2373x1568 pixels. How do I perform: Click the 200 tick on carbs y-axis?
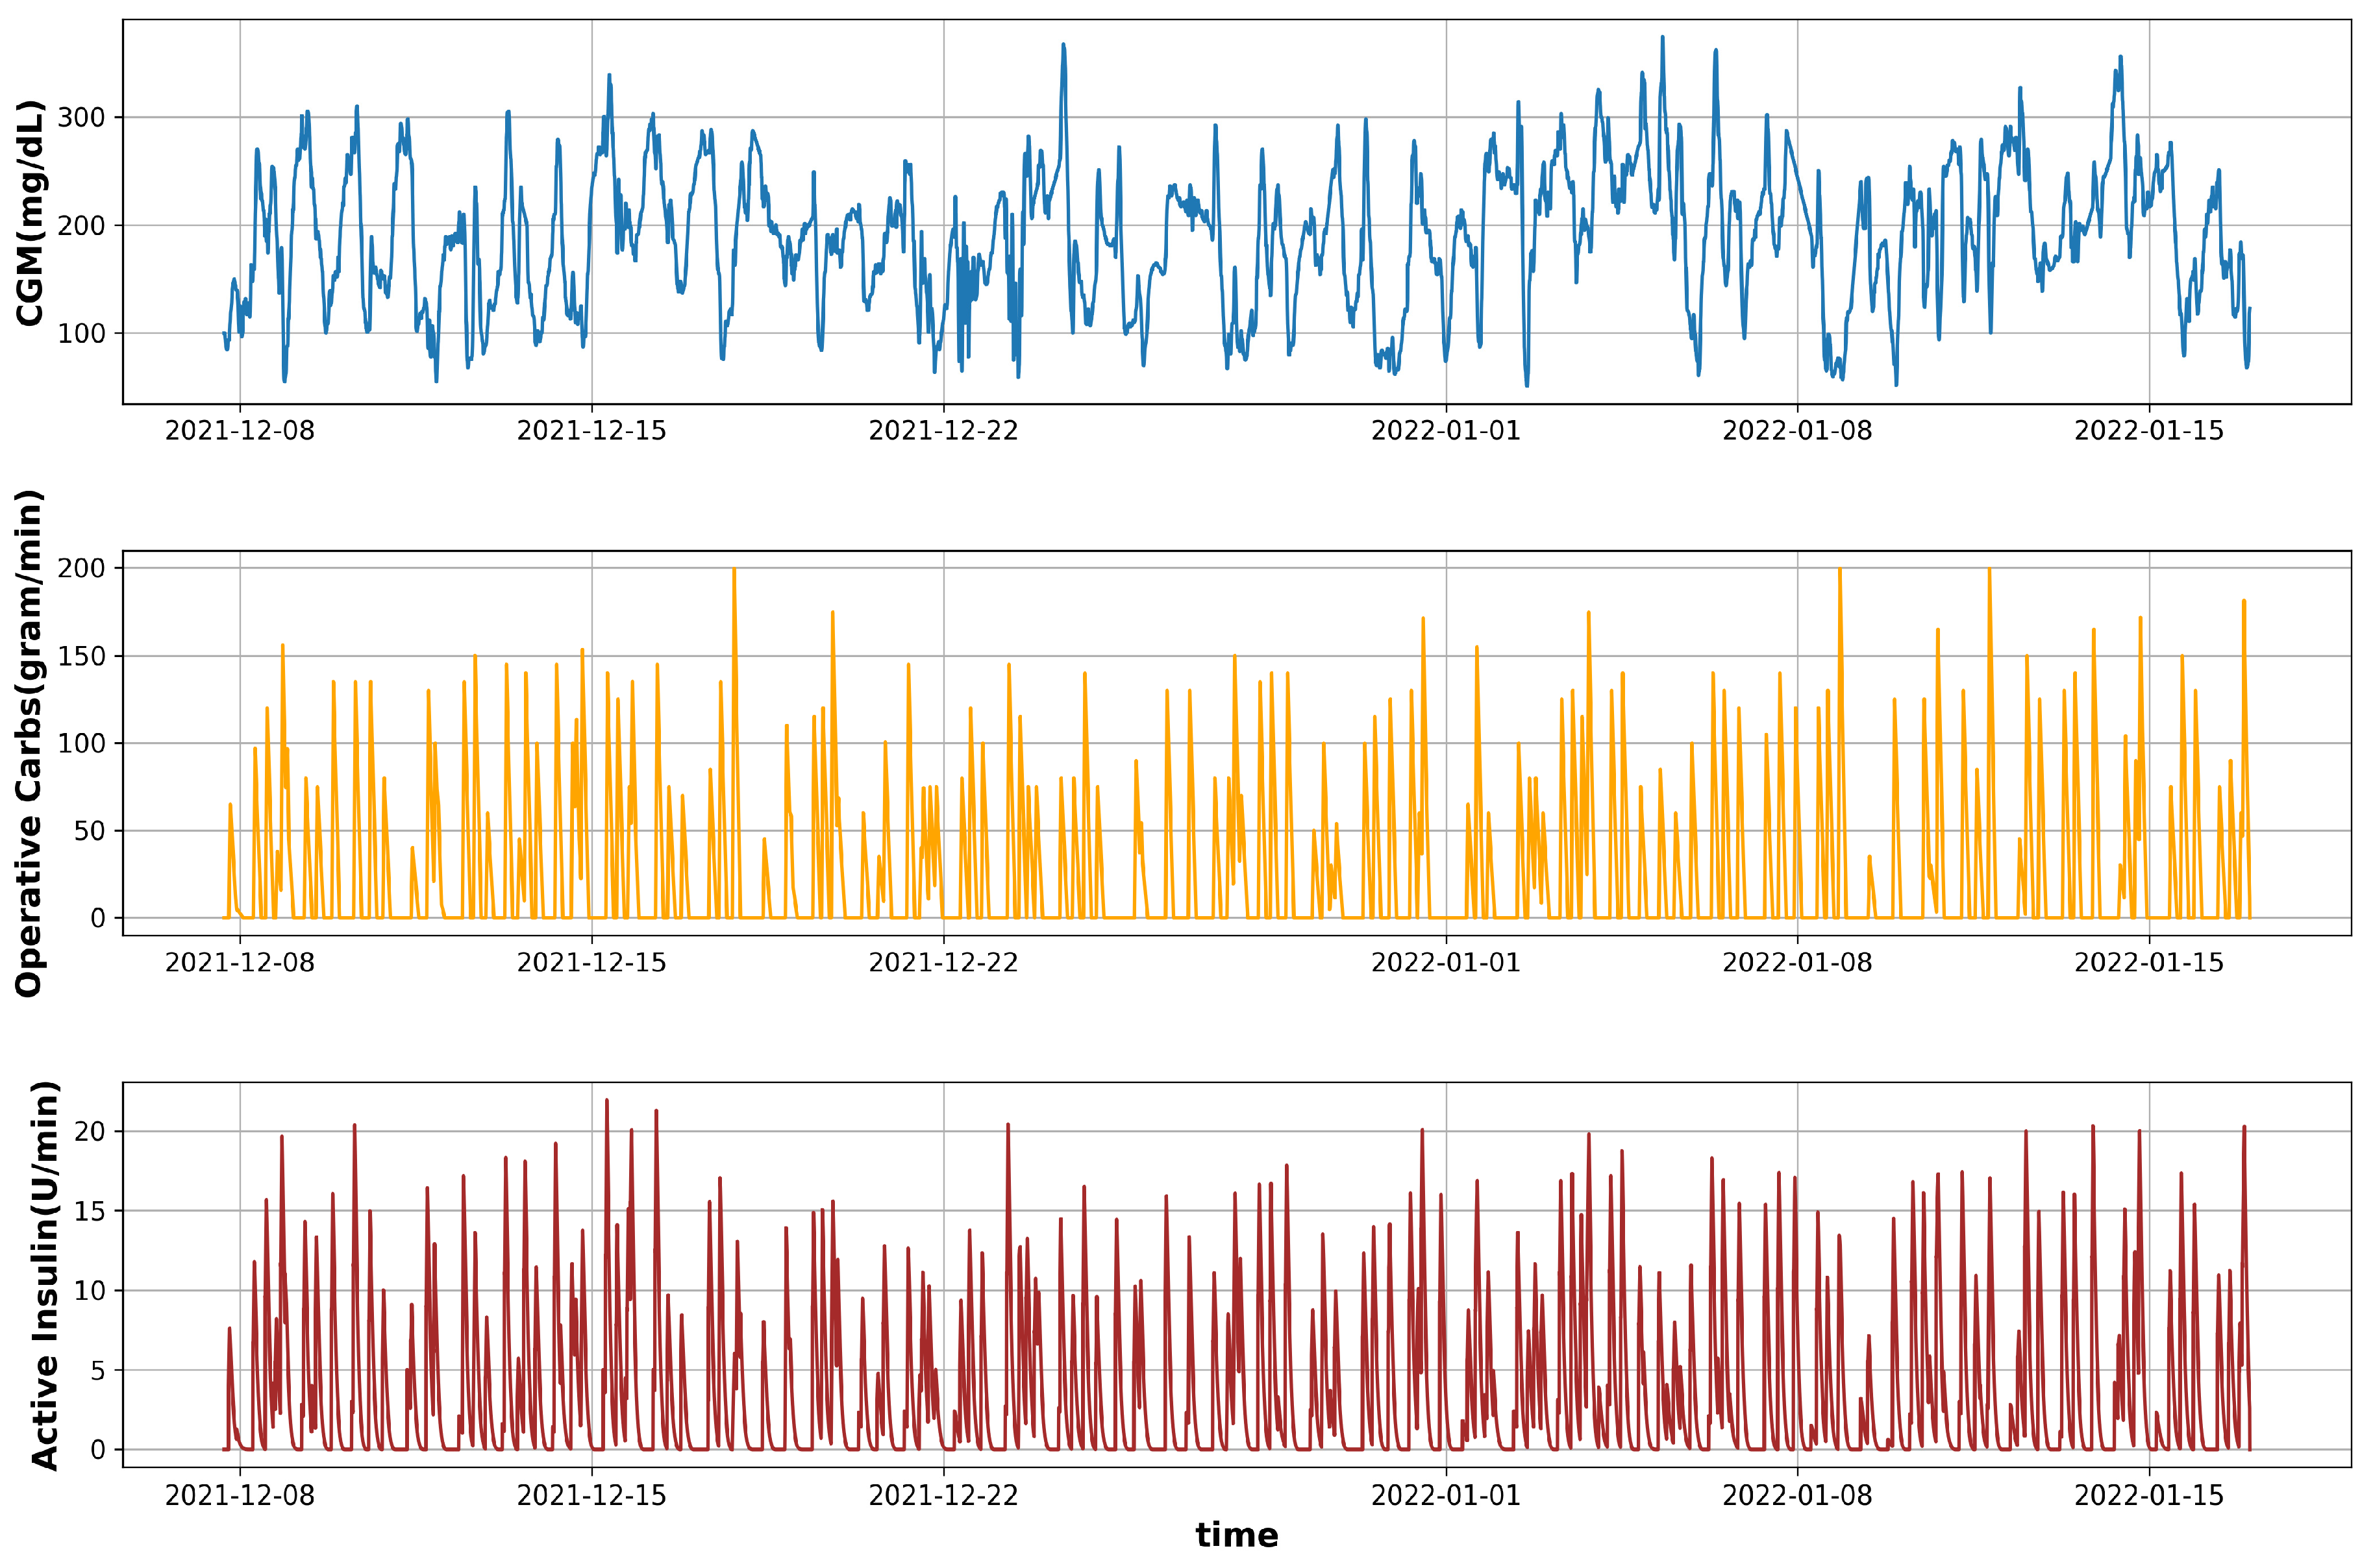pos(81,568)
